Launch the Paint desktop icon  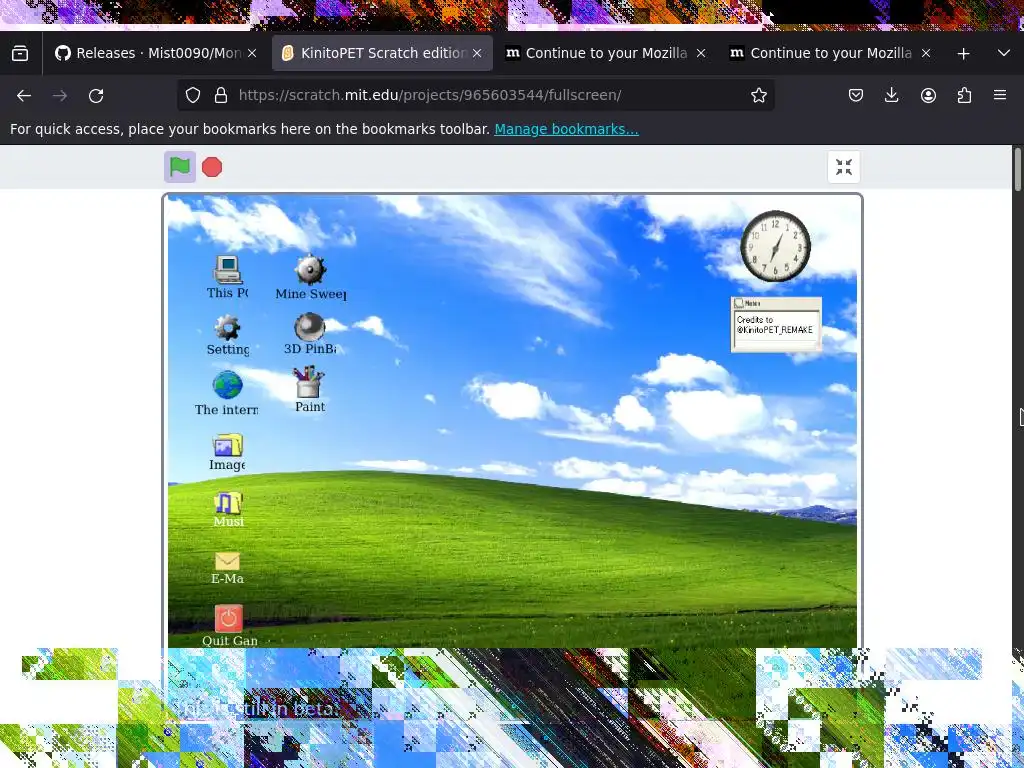[310, 390]
